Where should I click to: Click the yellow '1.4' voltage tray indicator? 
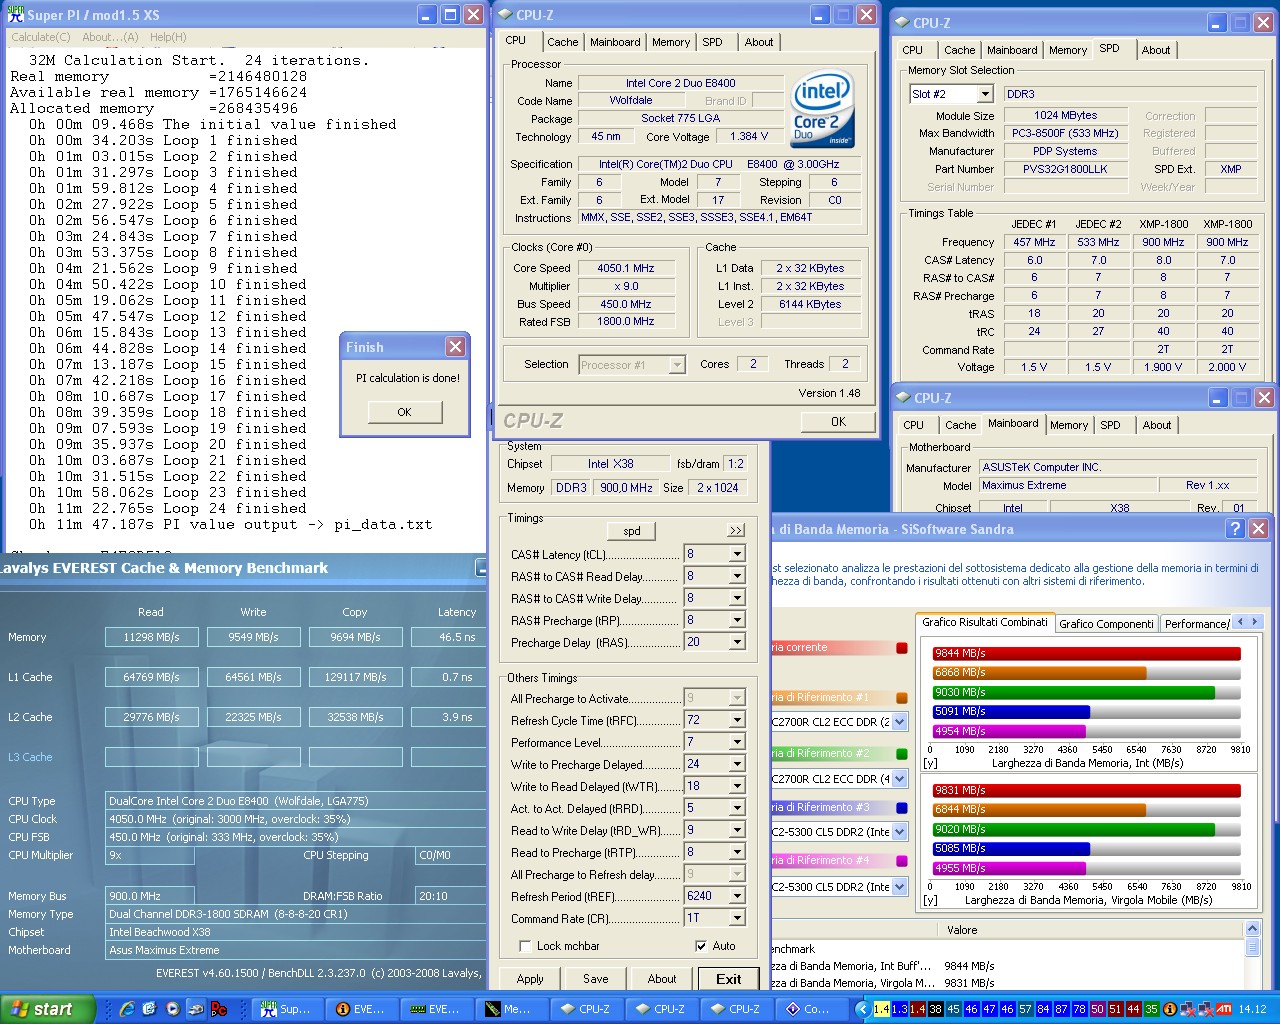[881, 1009]
